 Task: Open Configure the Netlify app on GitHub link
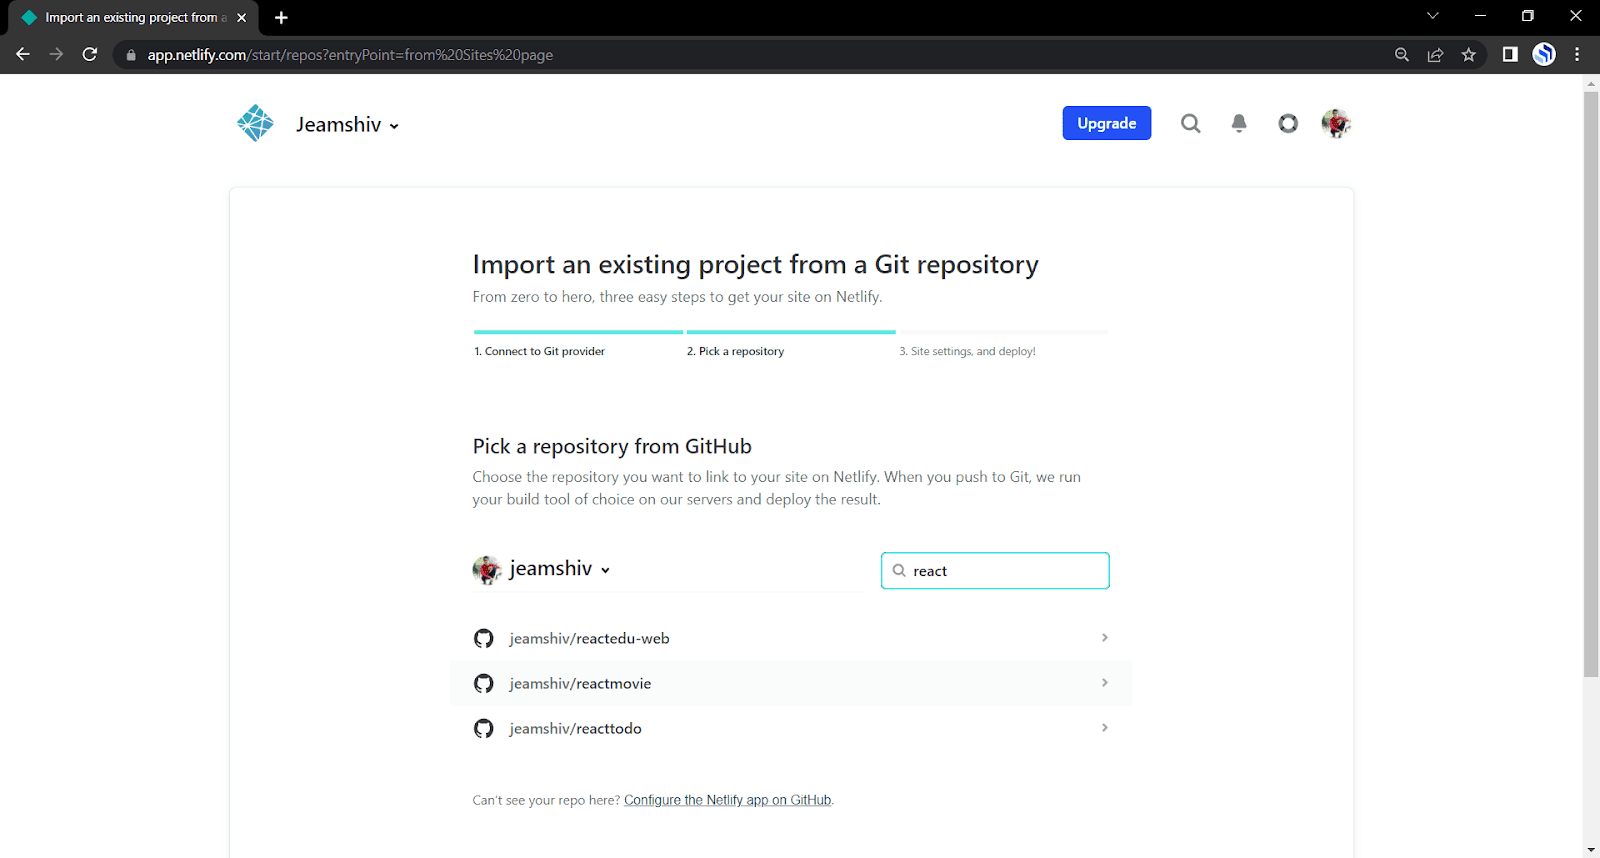(728, 800)
